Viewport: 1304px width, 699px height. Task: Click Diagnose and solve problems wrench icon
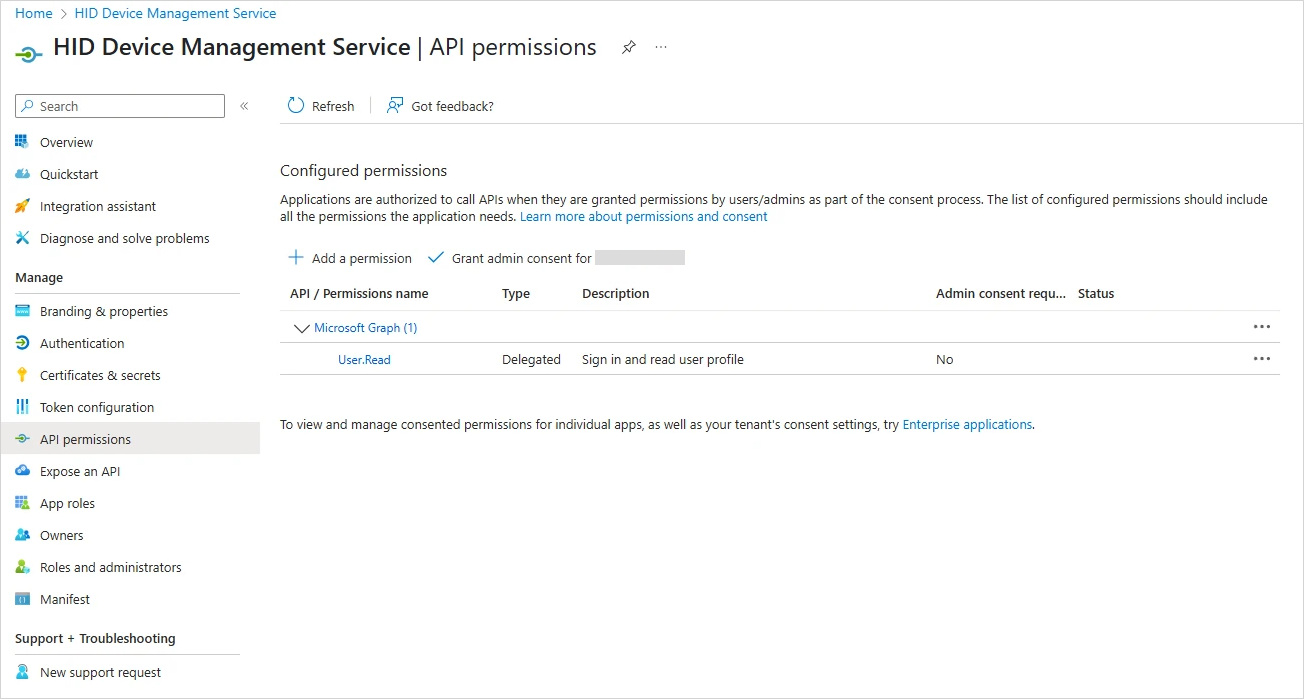[22, 238]
